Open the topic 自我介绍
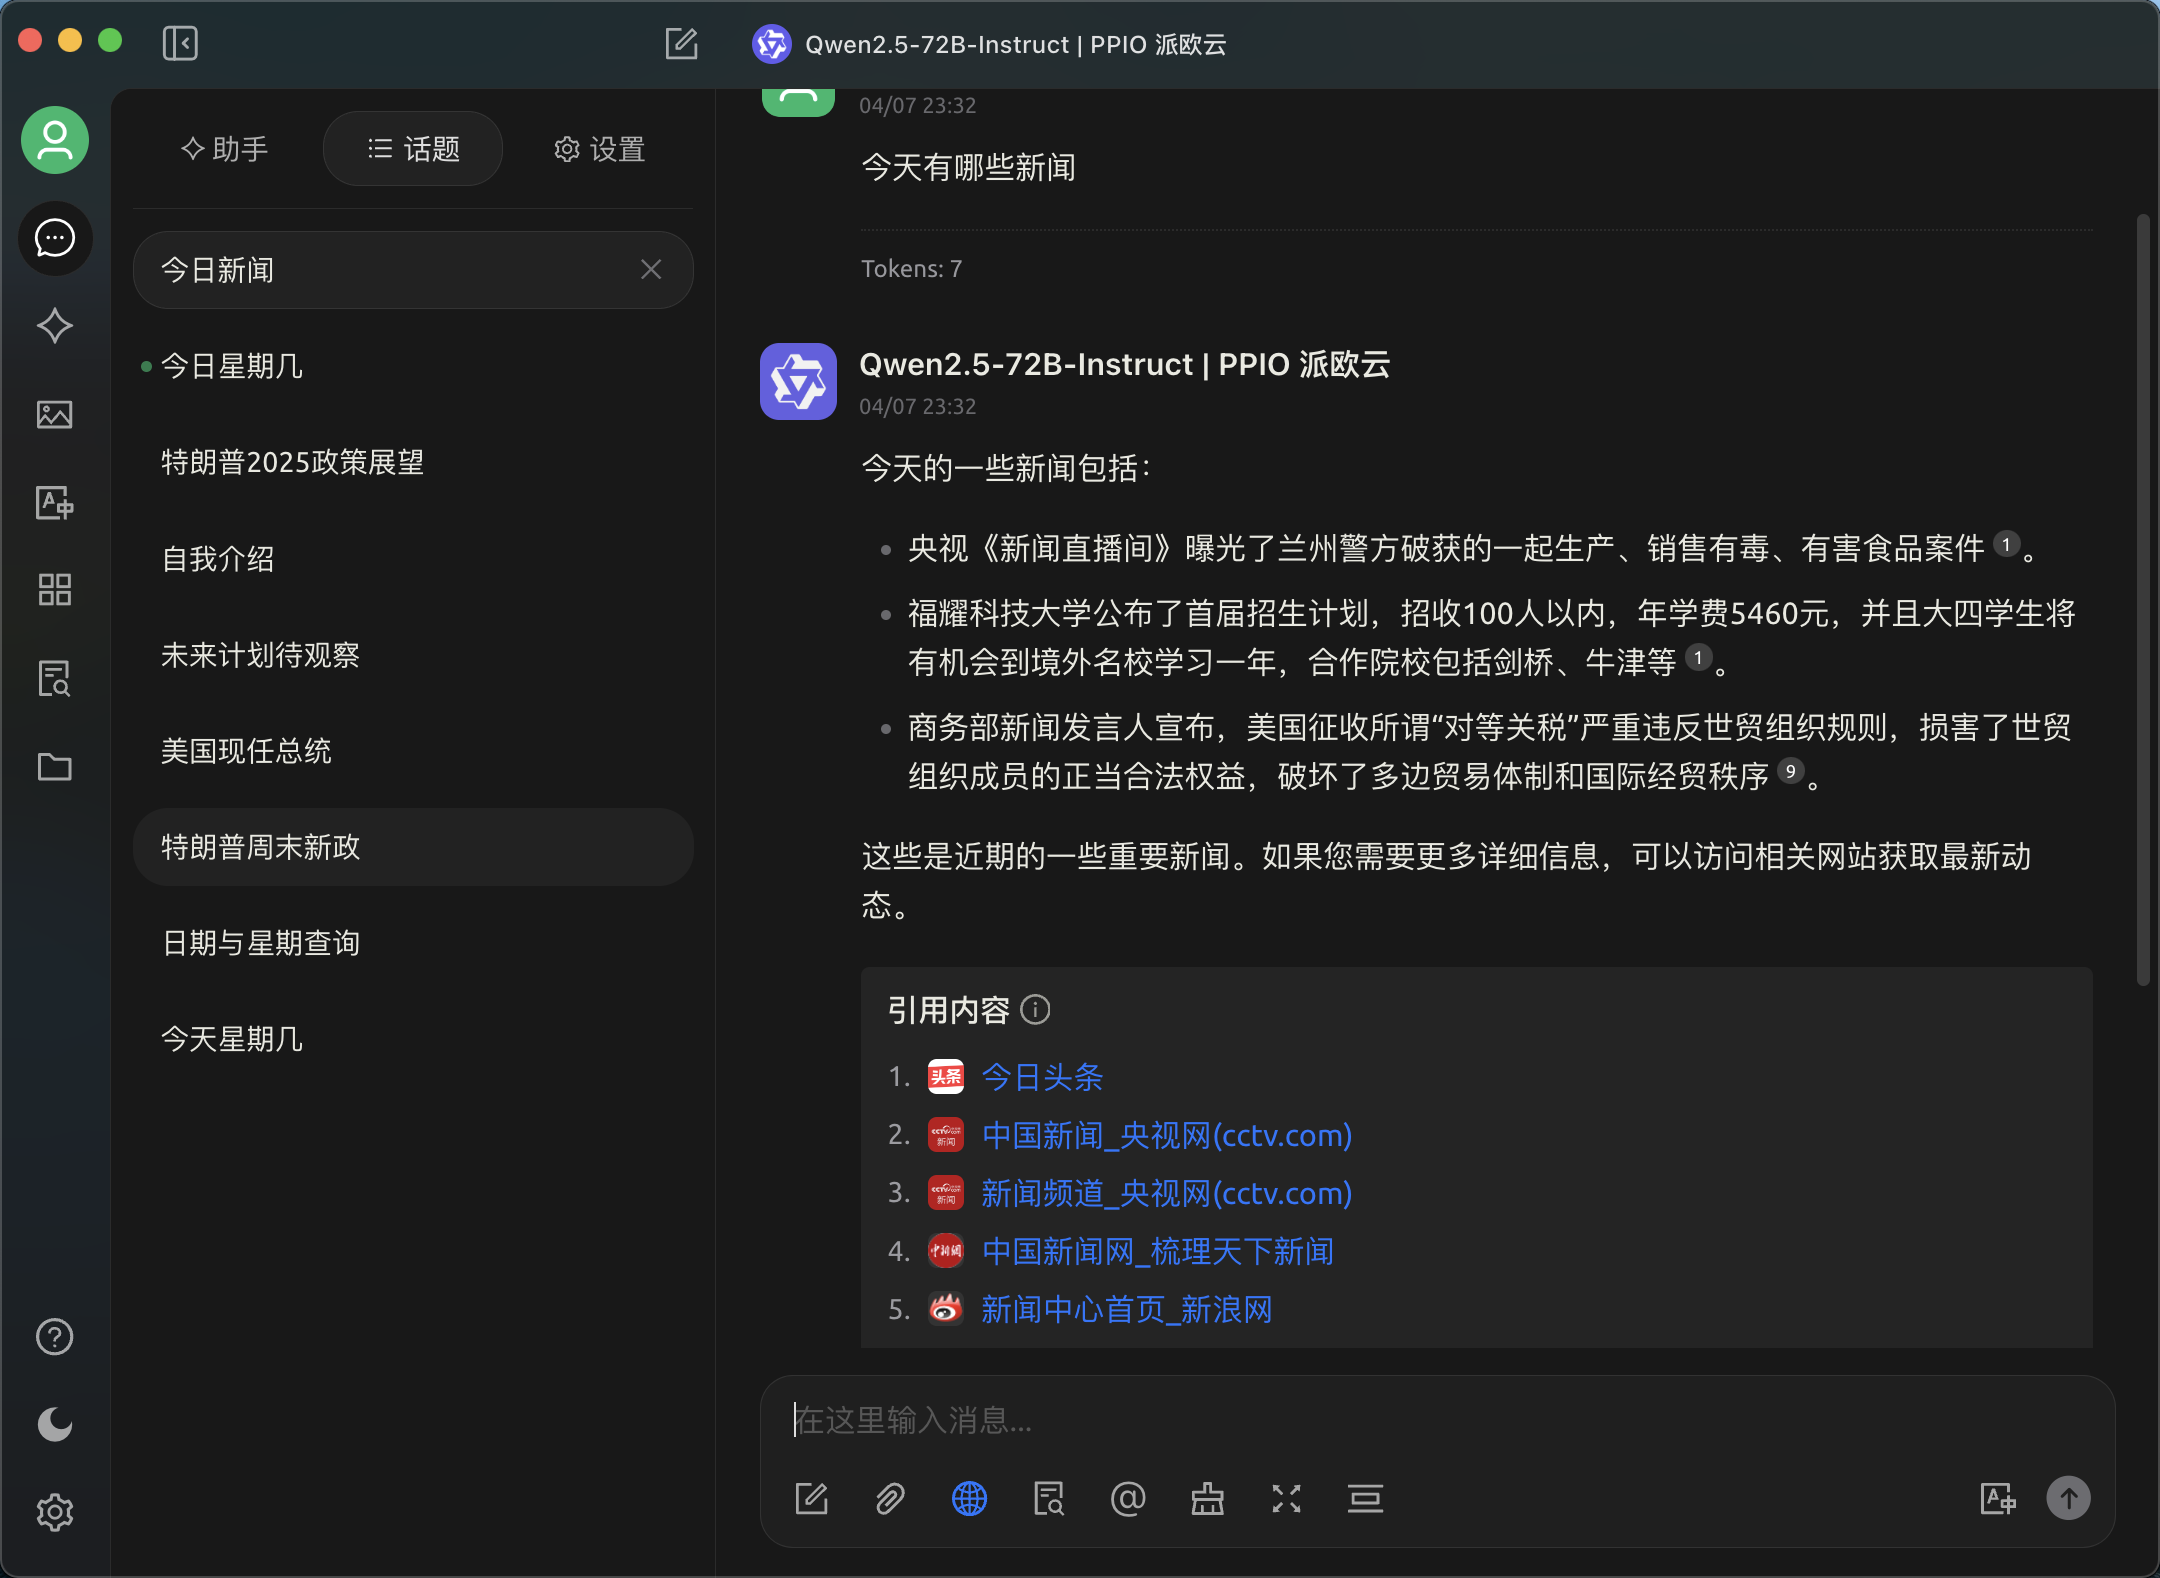Viewport: 2160px width, 1578px height. pyautogui.click(x=413, y=558)
